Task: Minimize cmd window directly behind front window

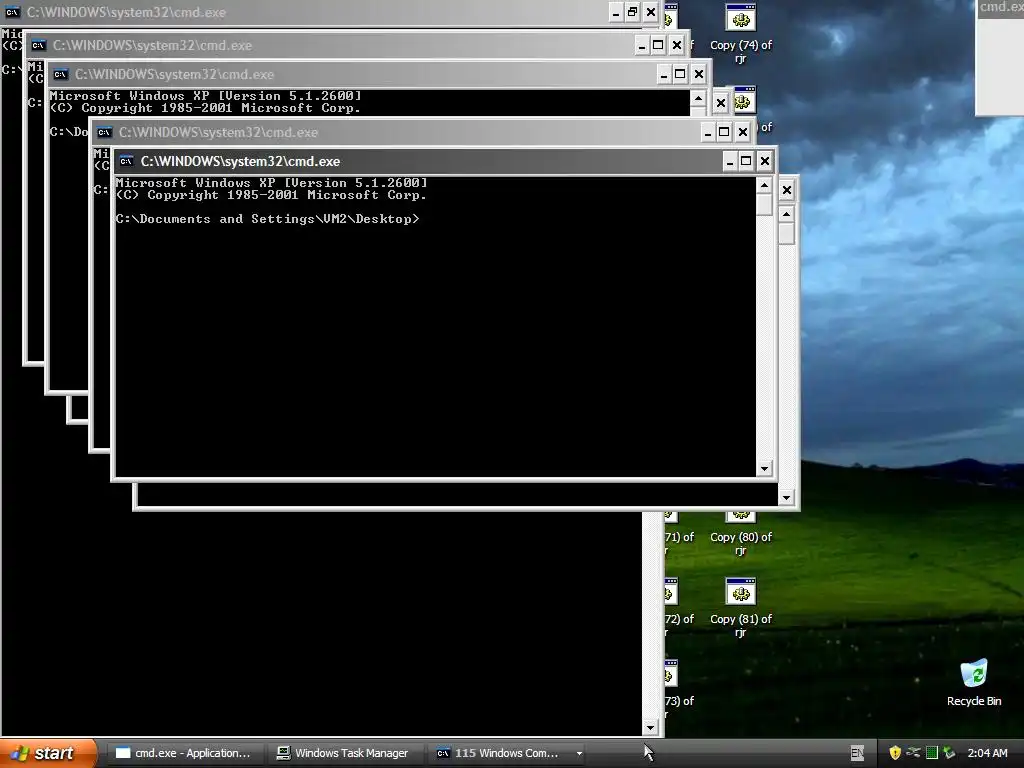Action: pyautogui.click(x=708, y=133)
